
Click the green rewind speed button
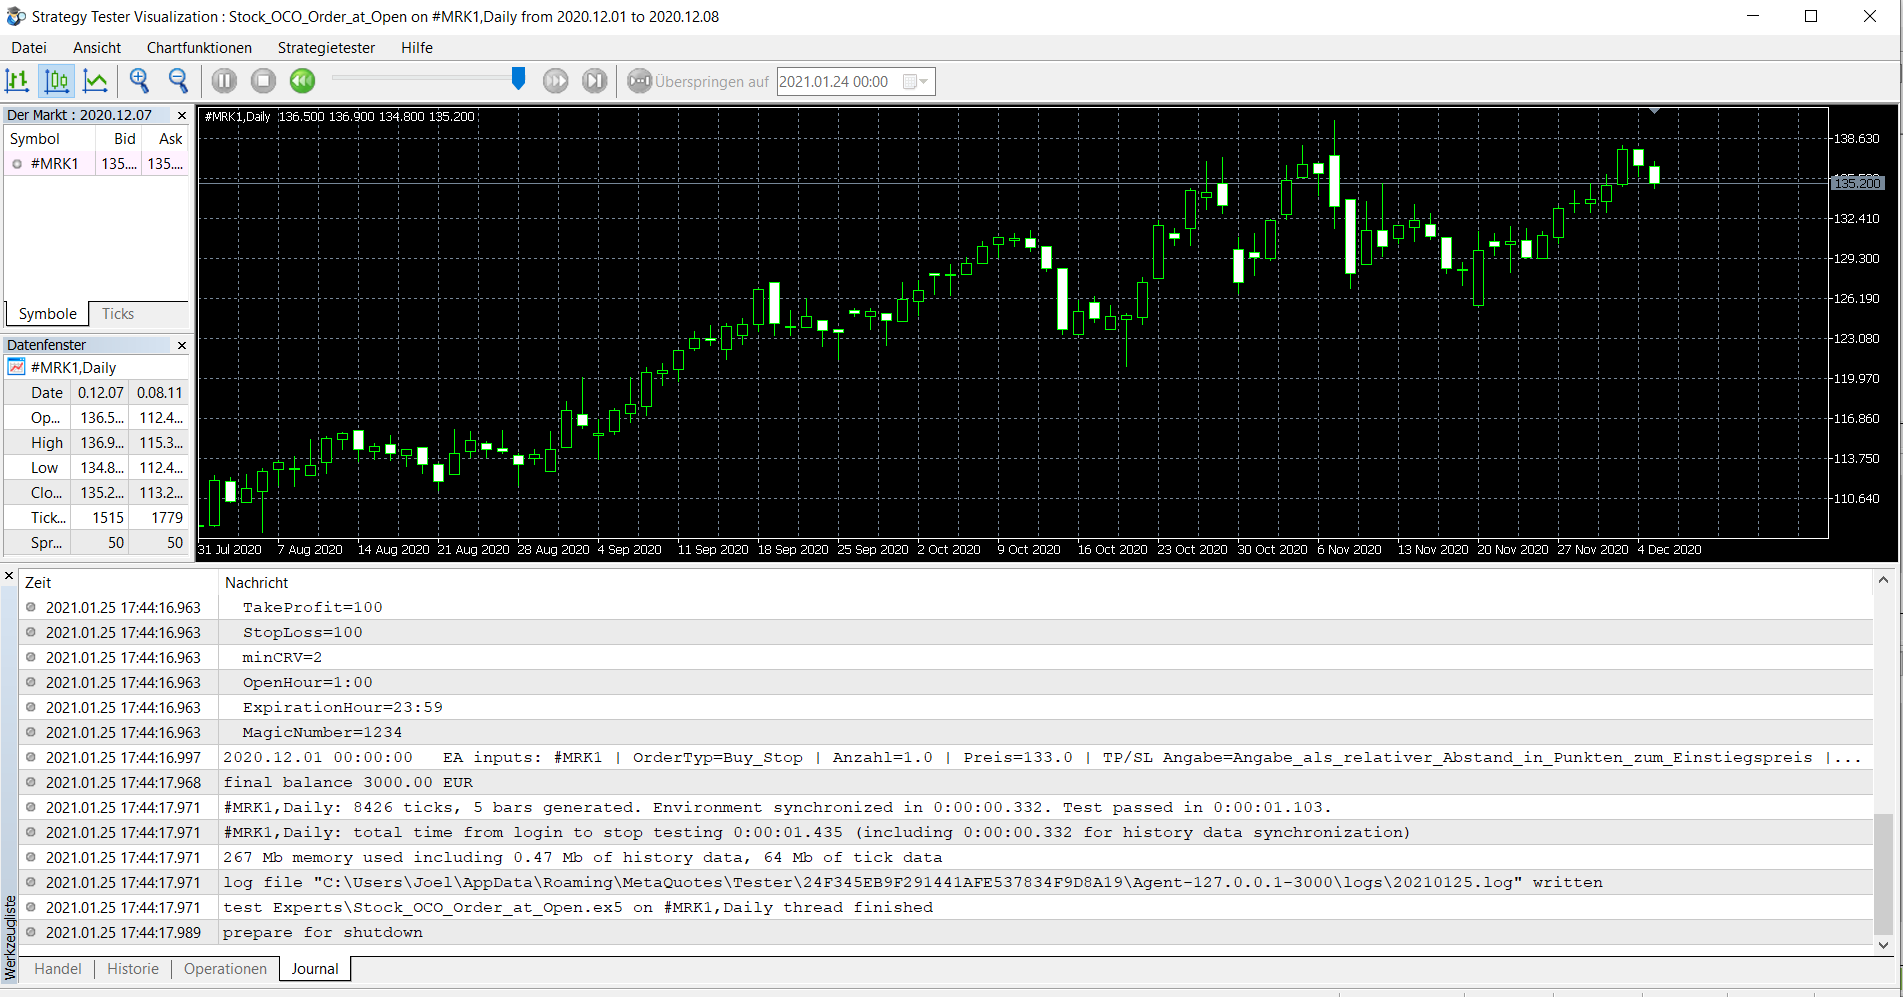tap(302, 81)
